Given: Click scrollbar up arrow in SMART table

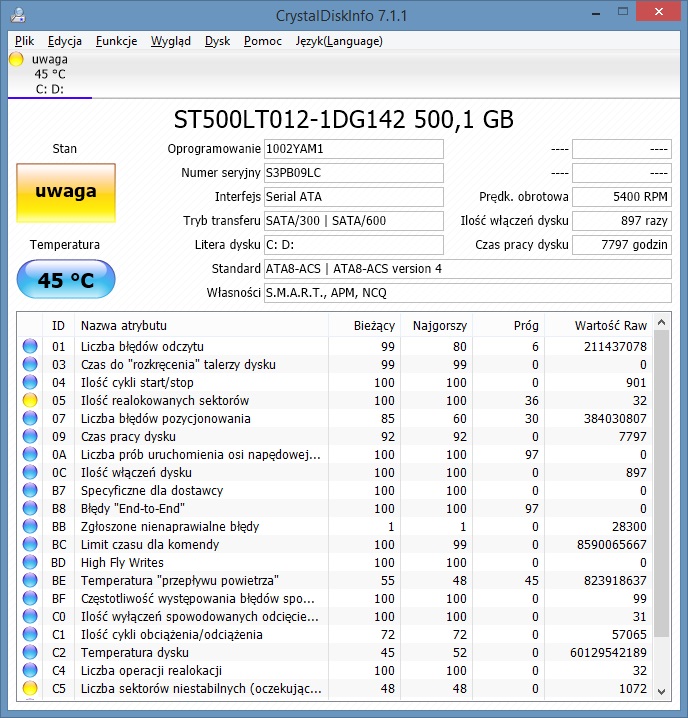Looking at the screenshot, I should tap(661, 322).
